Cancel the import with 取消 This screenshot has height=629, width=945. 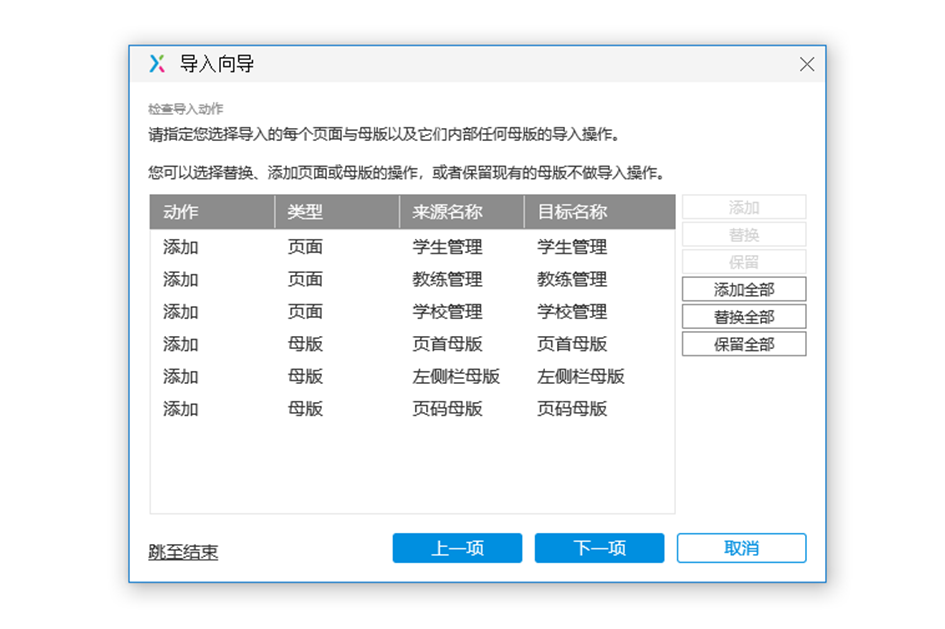pos(741,548)
